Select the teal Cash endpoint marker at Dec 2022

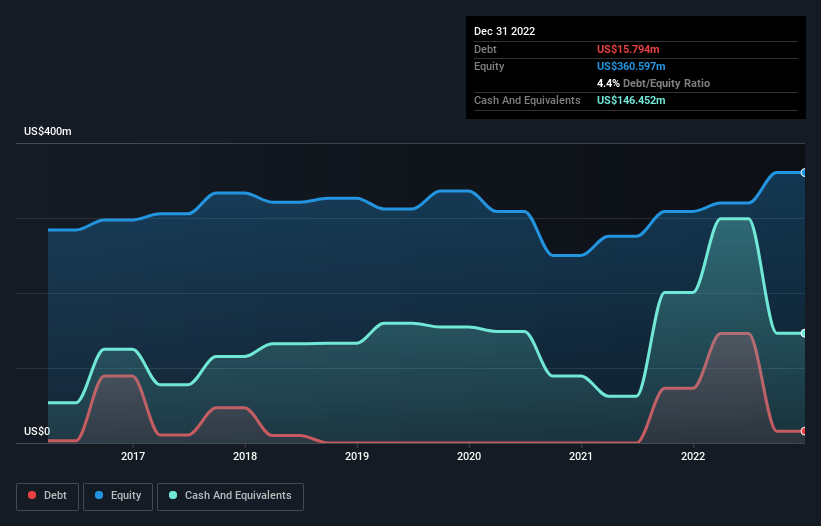point(804,333)
